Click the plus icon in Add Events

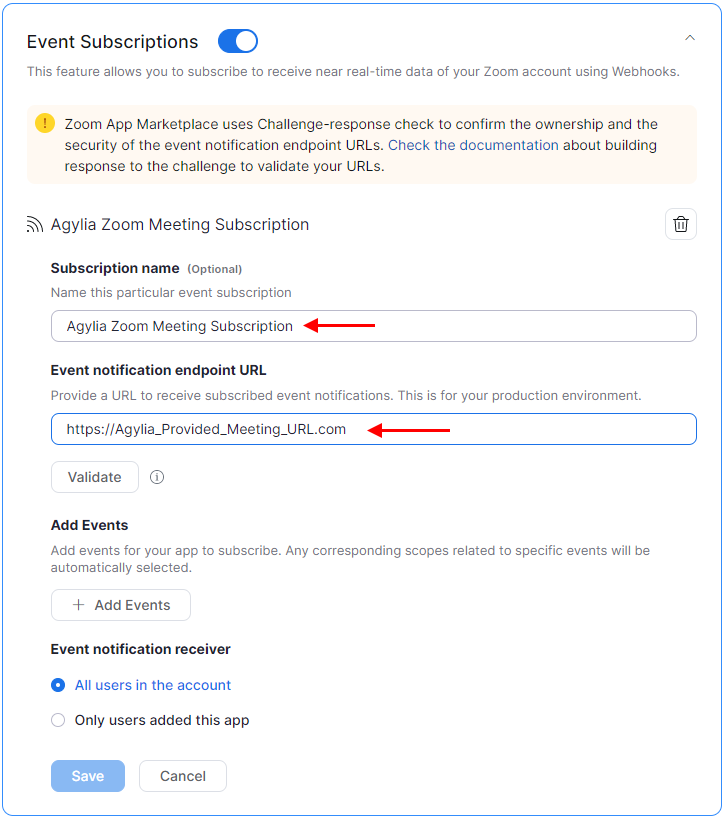78,605
